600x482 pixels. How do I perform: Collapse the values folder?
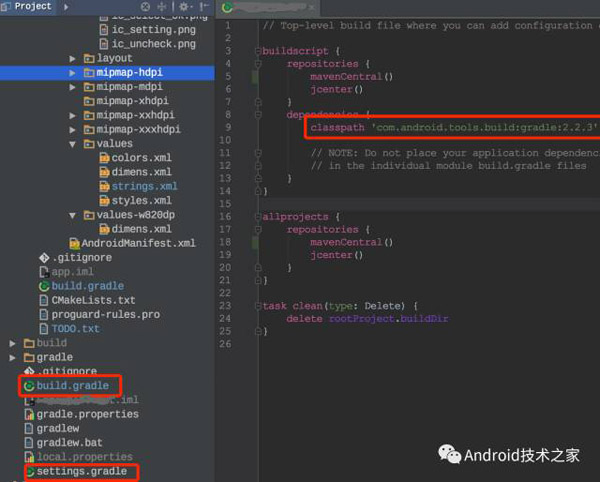pyautogui.click(x=72, y=144)
